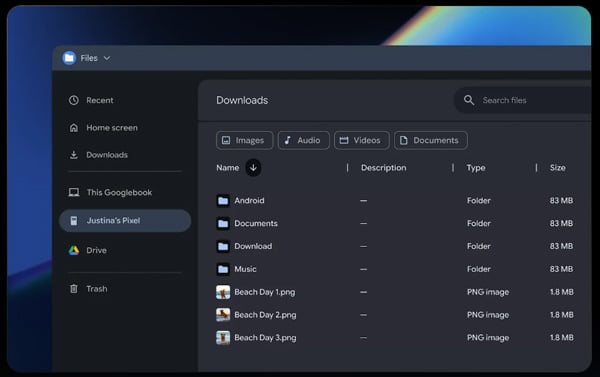Click the phone icon for Justina's Pixel
The height and width of the screenshot is (377, 600).
point(74,220)
